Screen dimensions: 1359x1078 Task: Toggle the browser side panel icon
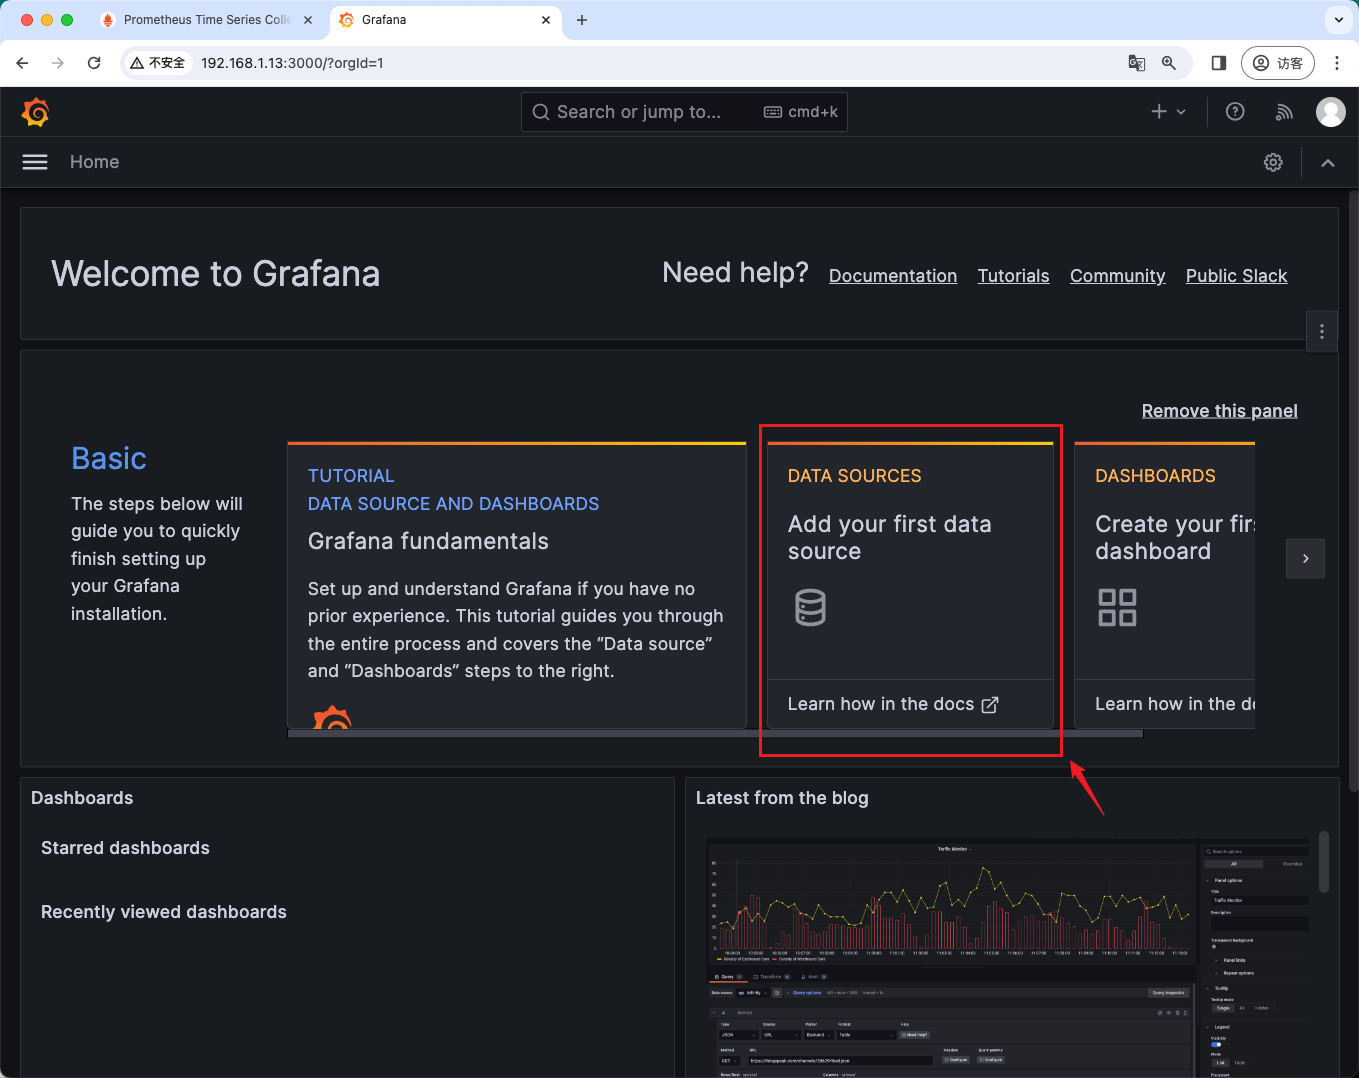[x=1218, y=63]
